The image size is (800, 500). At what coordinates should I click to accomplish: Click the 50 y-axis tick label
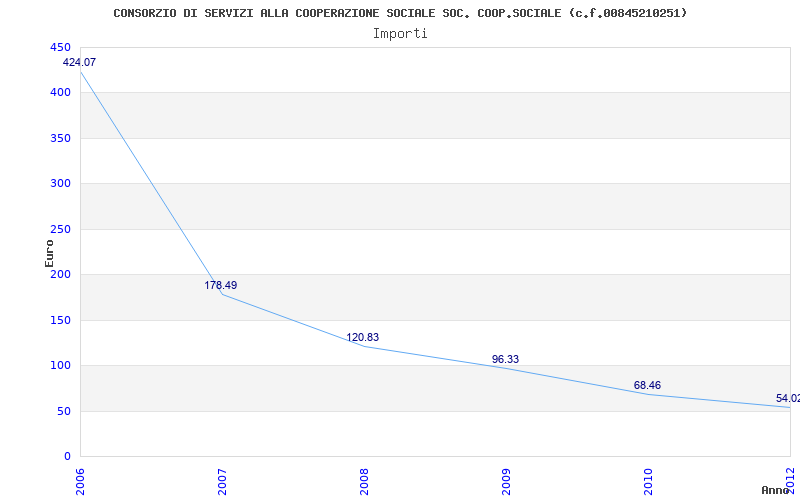tap(64, 411)
